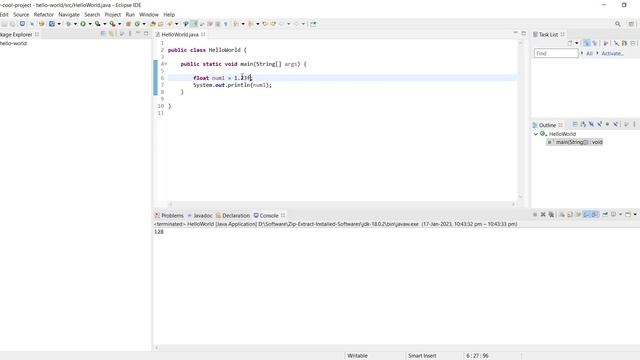Collapse the main method fold on line 4
The image size is (640, 360).
coord(166,64)
